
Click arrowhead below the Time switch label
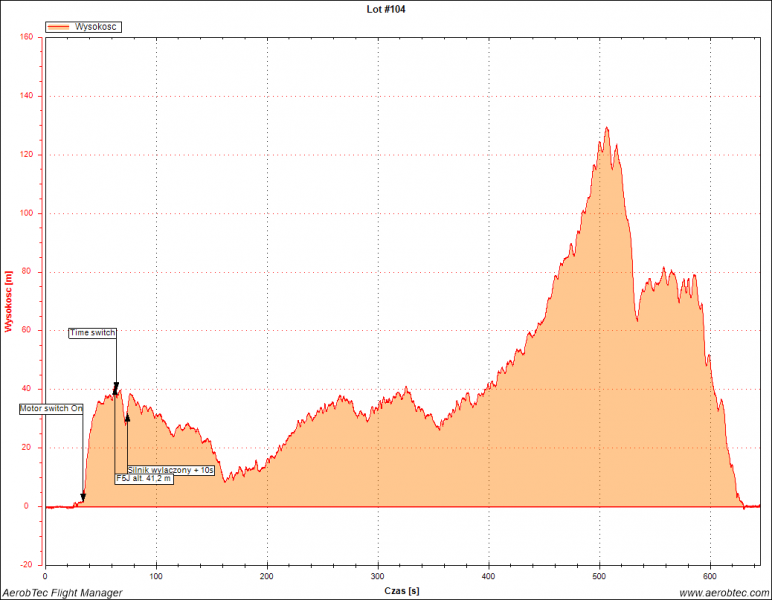pos(116,389)
